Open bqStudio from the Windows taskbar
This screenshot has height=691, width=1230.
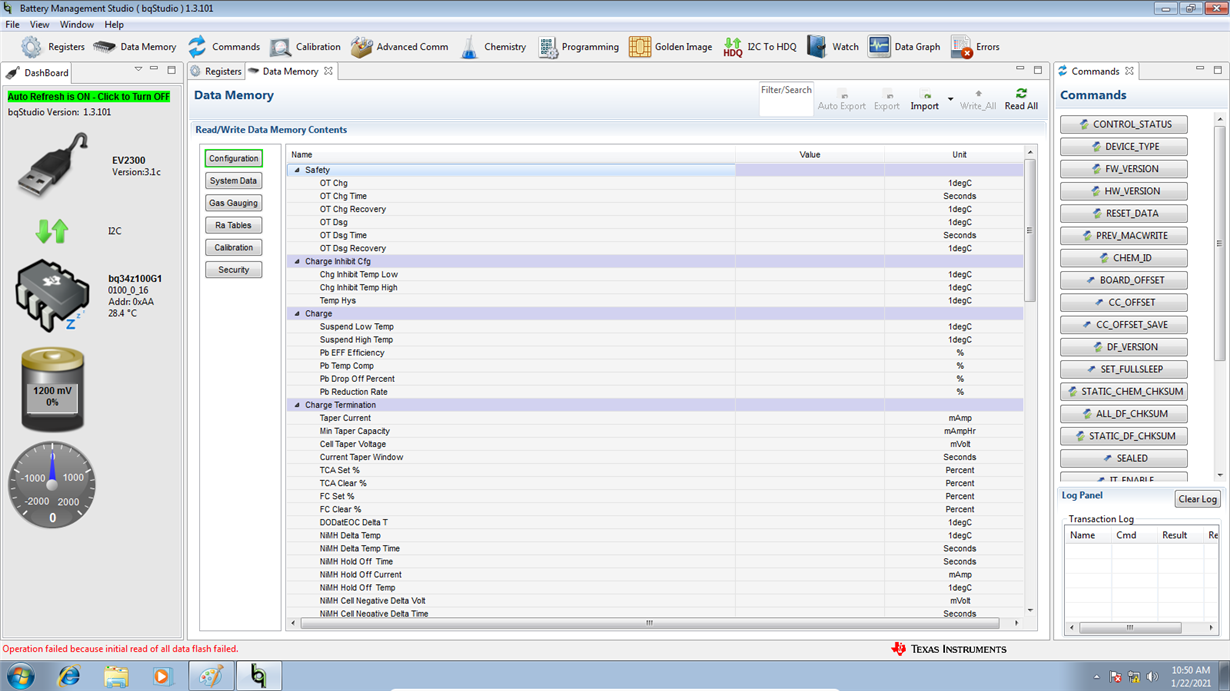(x=259, y=676)
